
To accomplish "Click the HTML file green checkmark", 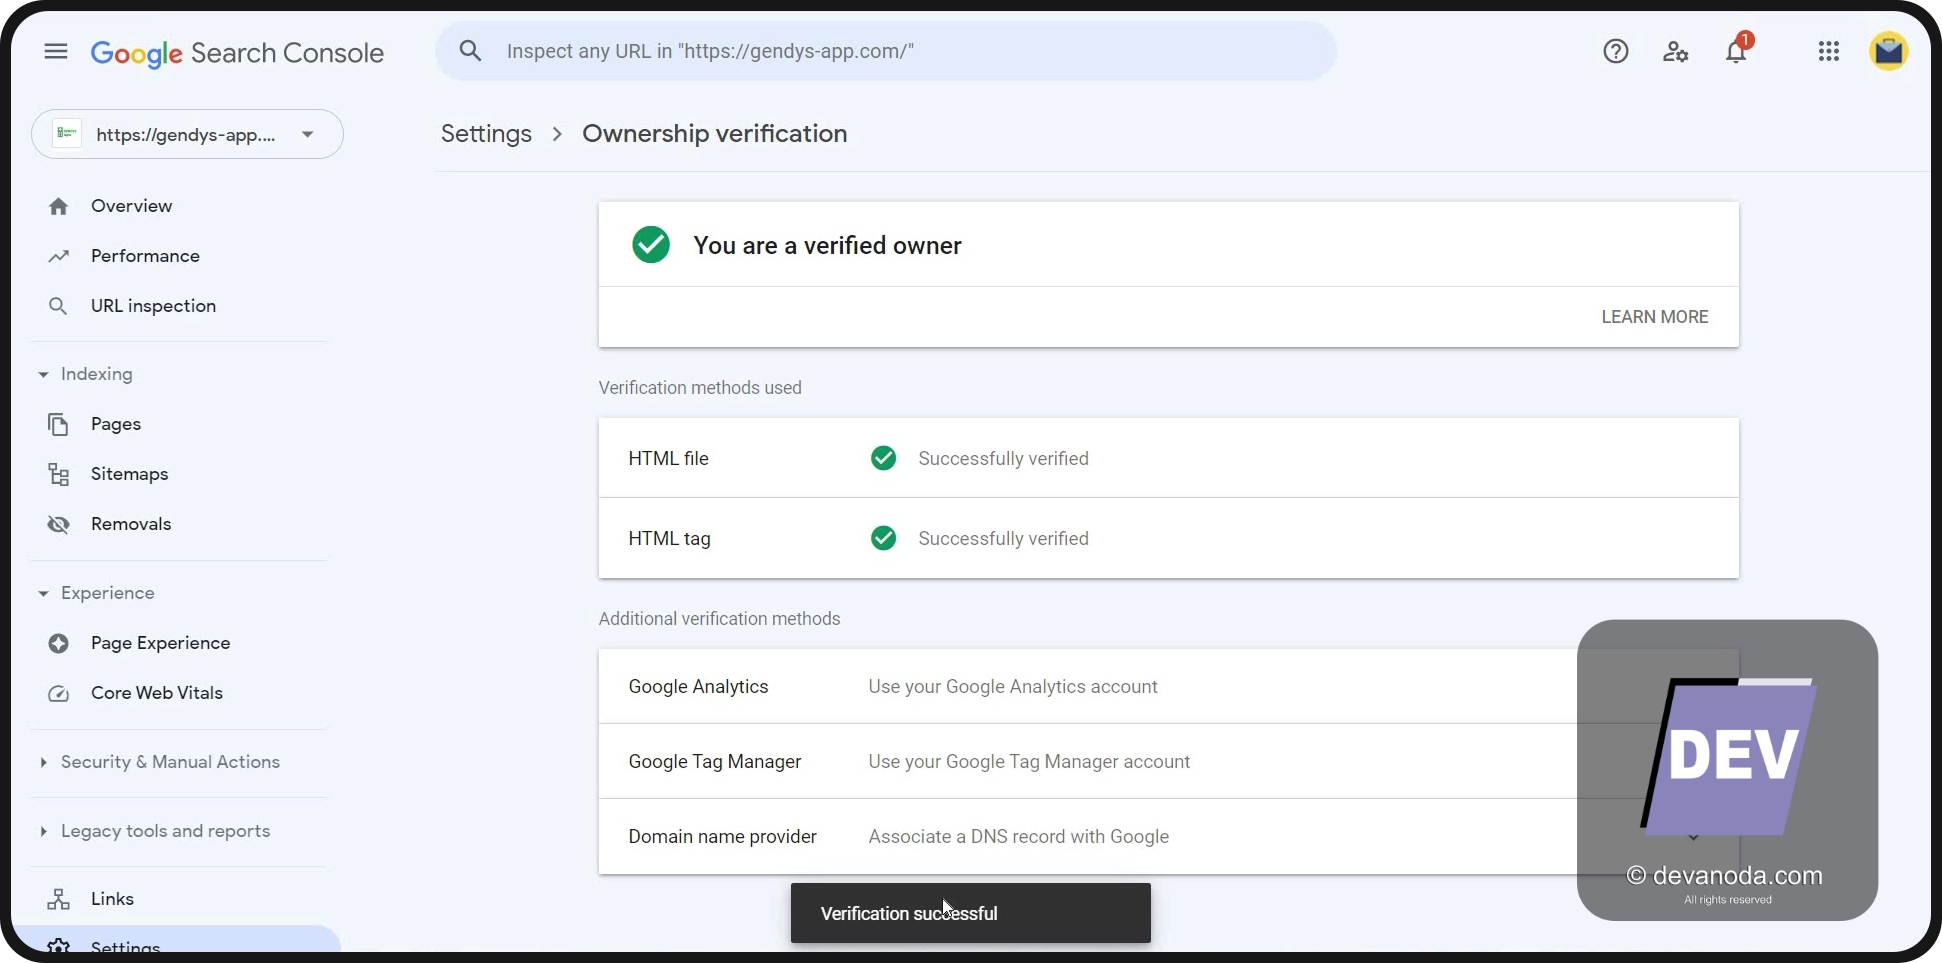I will (x=883, y=458).
